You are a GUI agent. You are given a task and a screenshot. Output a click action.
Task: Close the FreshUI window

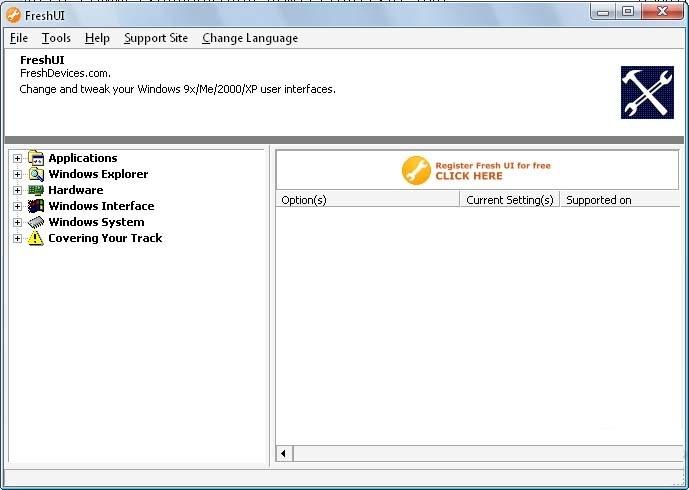point(662,12)
